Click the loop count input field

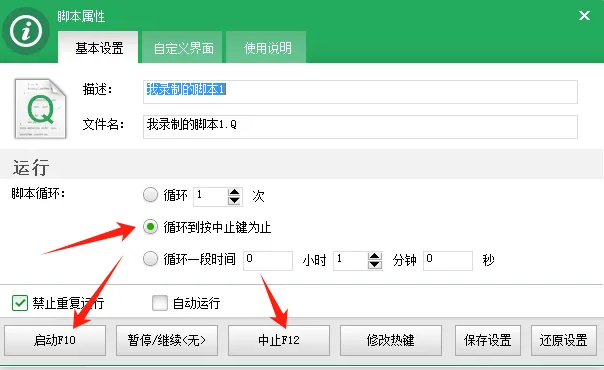[x=210, y=196]
